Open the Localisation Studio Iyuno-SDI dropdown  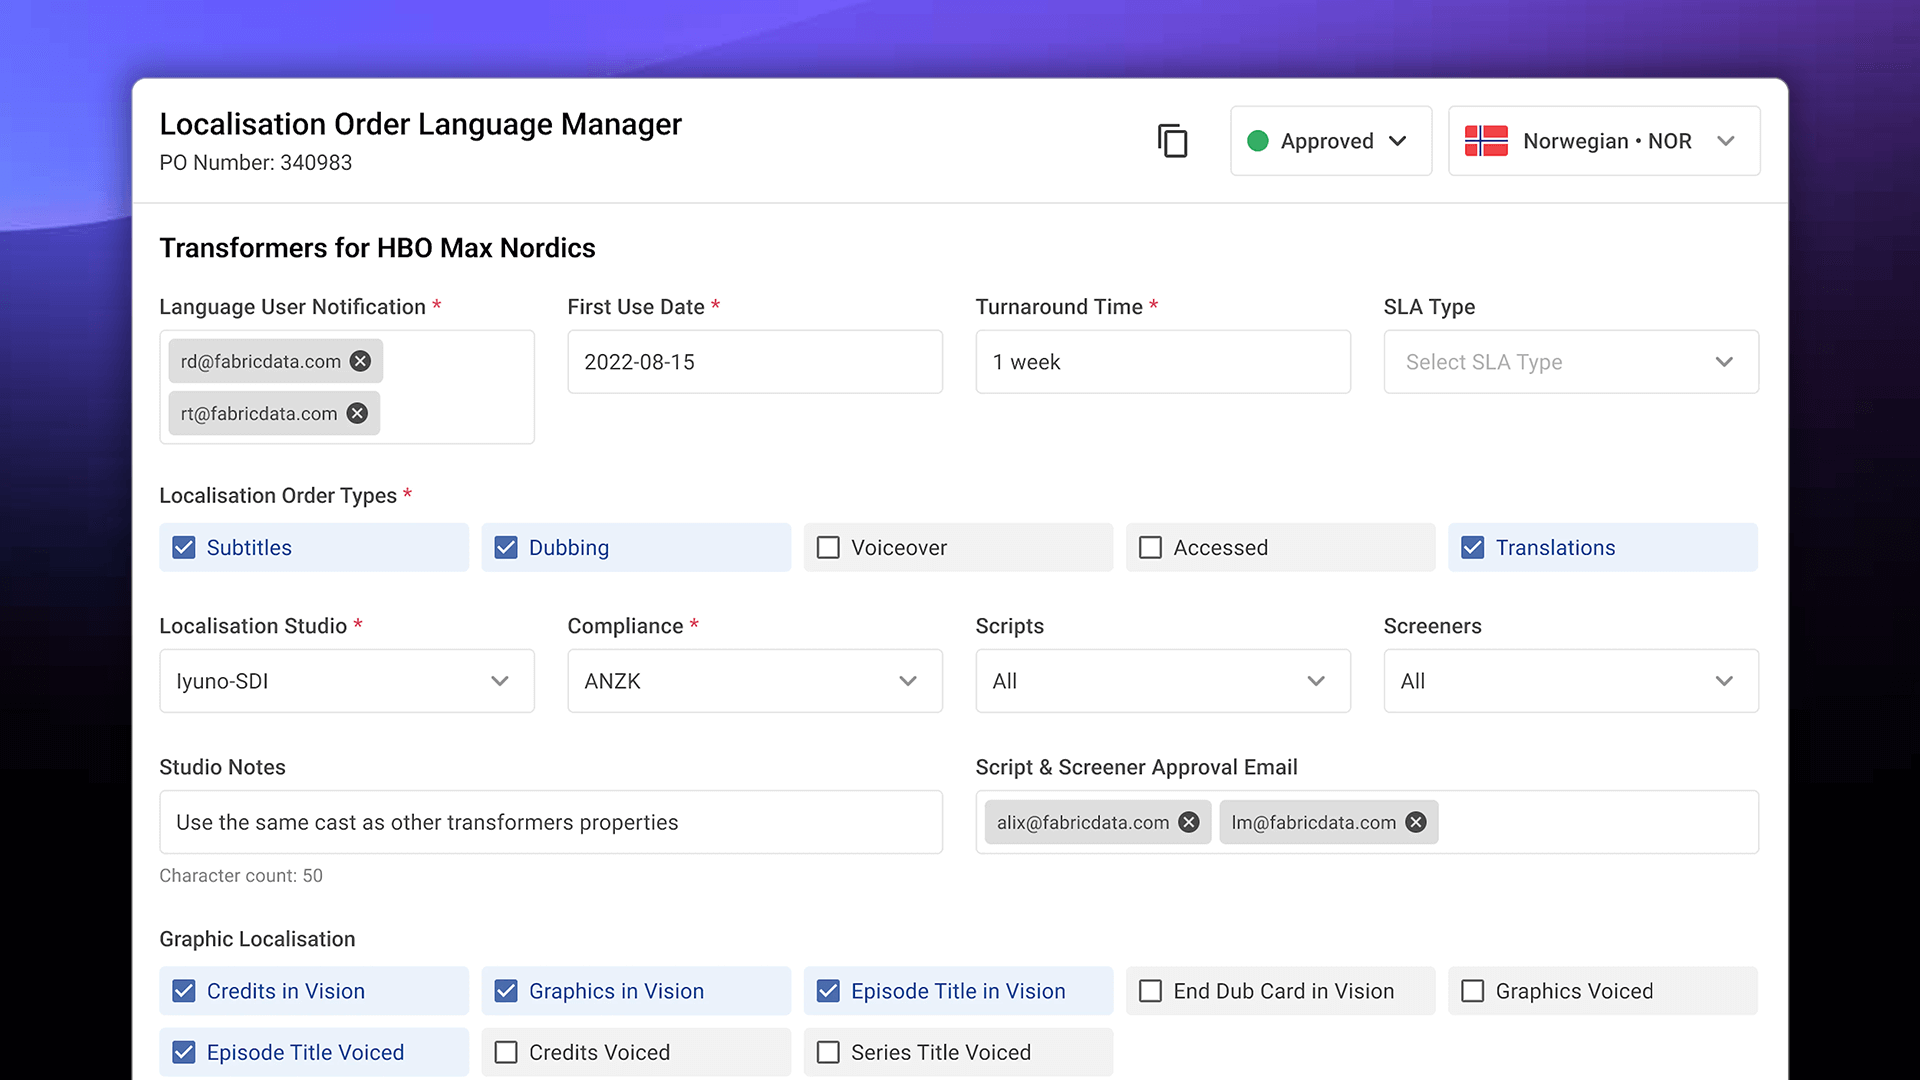(347, 681)
